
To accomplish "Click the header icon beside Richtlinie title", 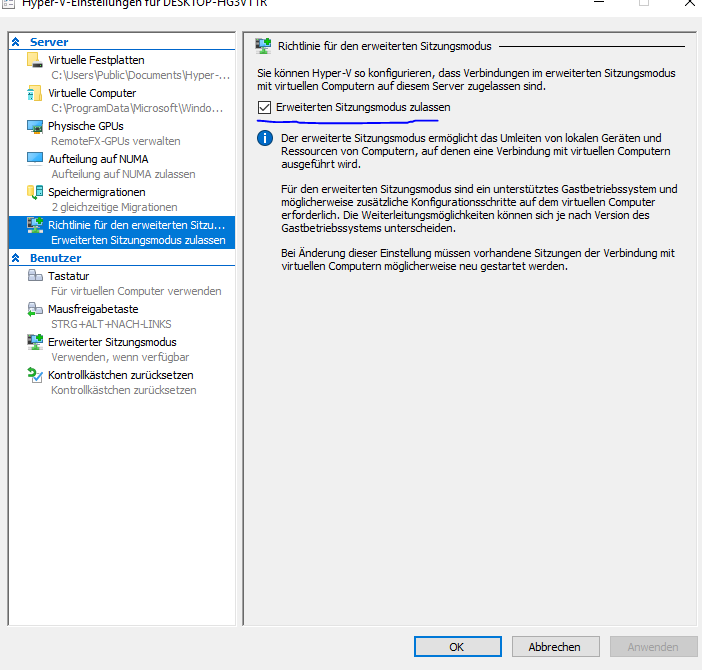I will point(263,46).
